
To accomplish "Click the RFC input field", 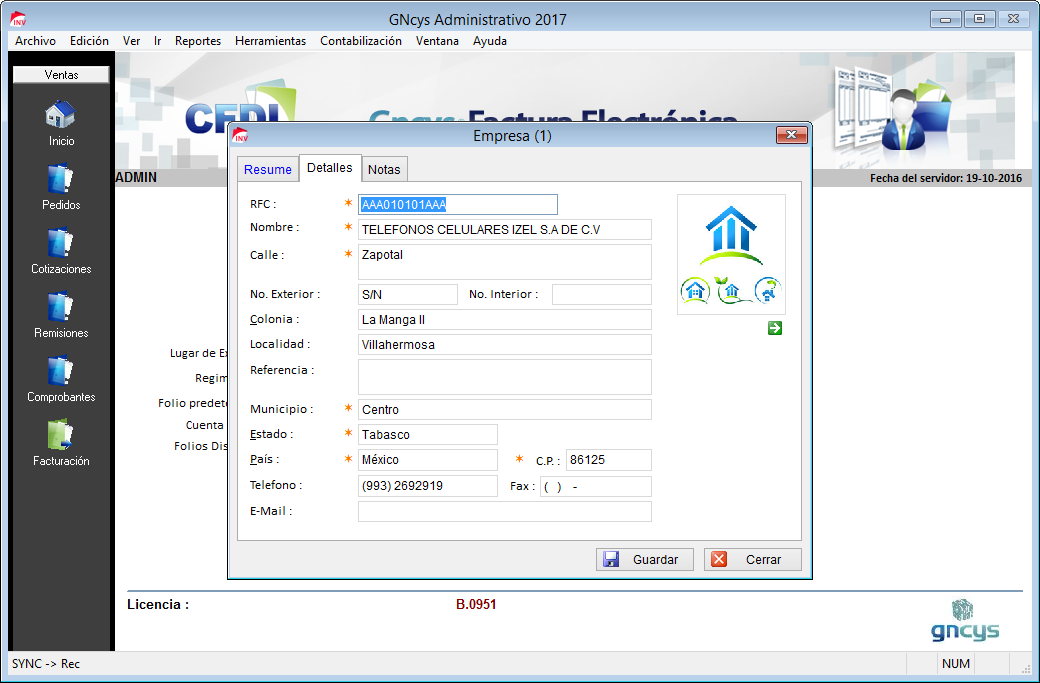I will coord(458,204).
